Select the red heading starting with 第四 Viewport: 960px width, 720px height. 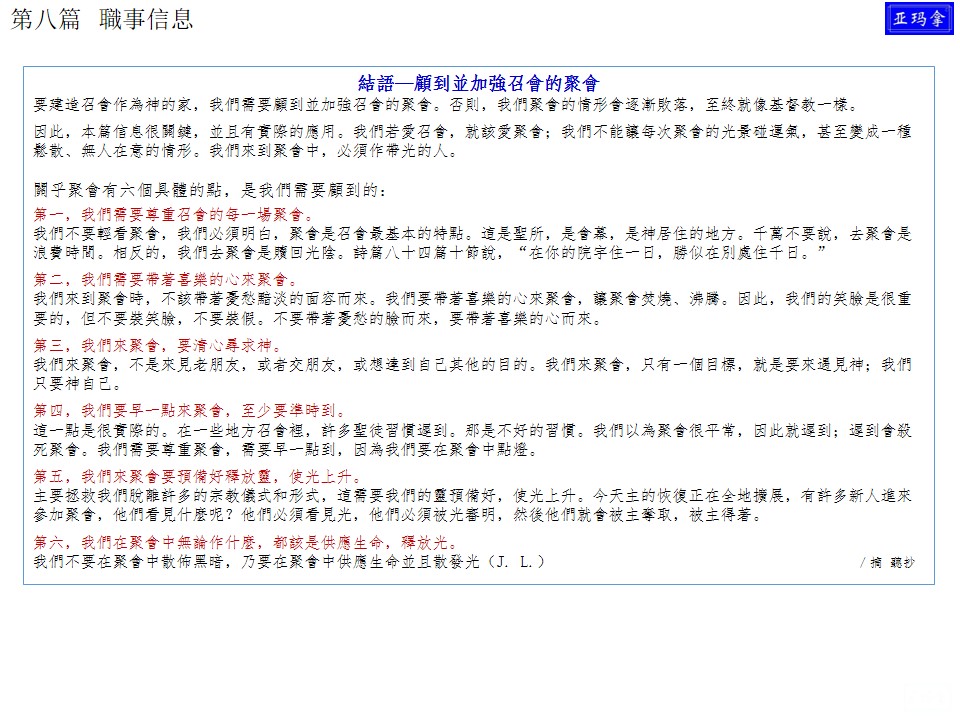(x=190, y=411)
